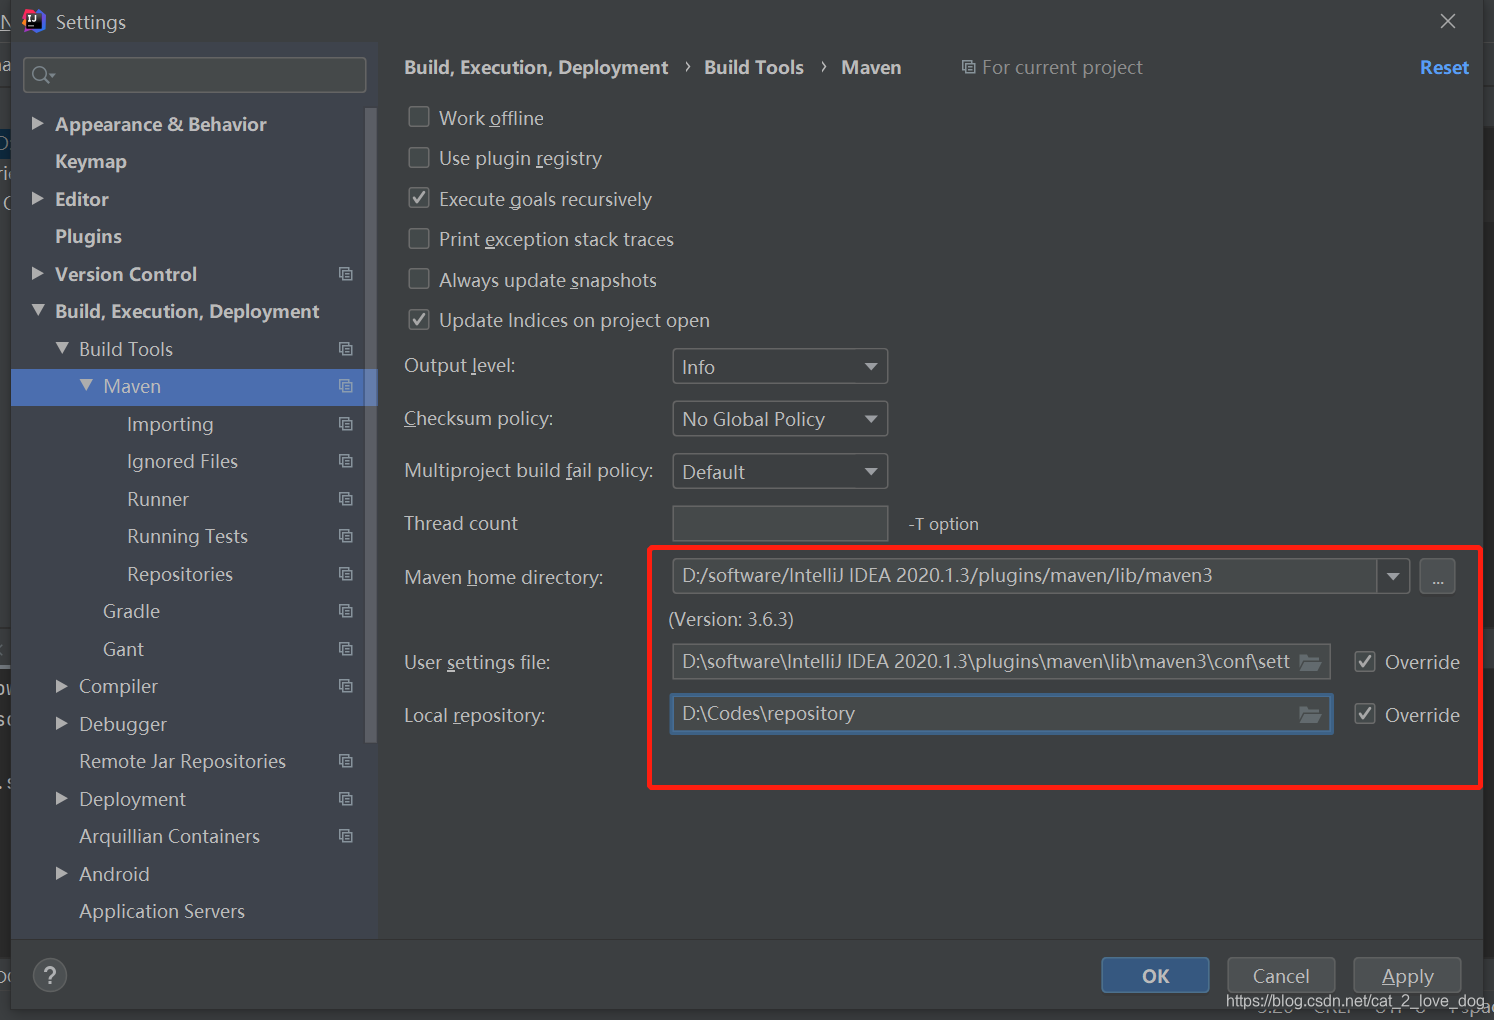Click folder browse icon in User settings file

[x=1310, y=662]
